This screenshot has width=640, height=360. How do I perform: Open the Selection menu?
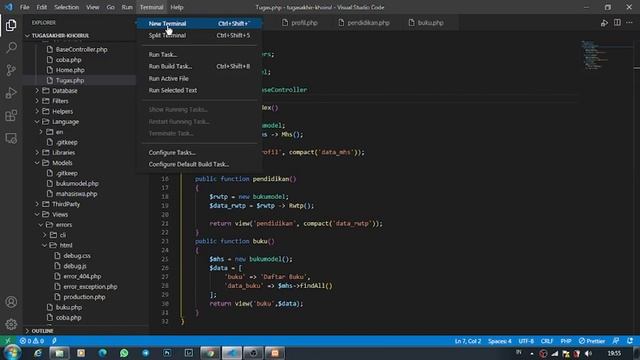click(x=67, y=7)
